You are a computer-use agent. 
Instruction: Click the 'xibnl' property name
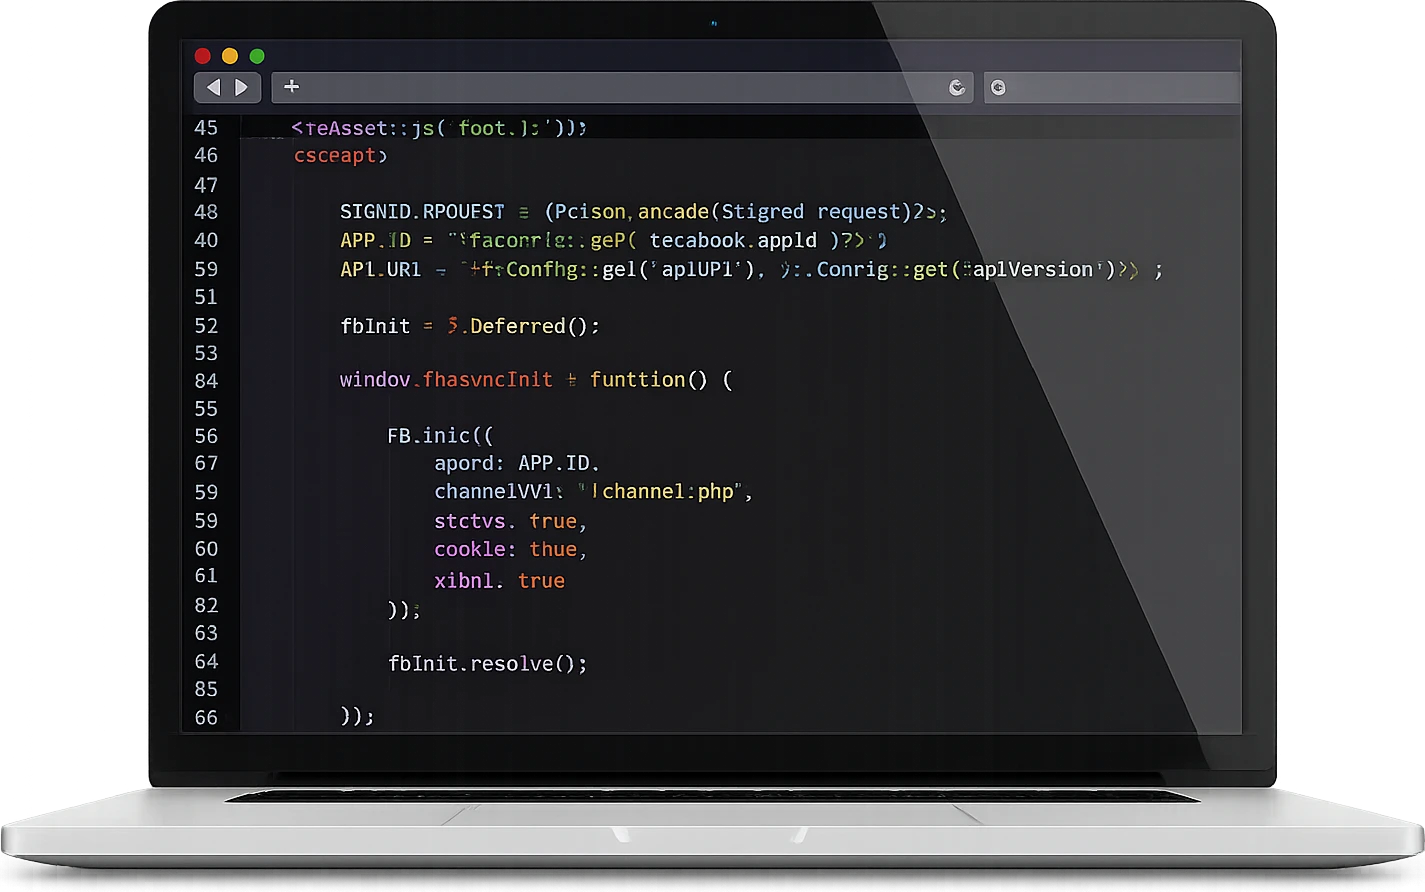pyautogui.click(x=464, y=581)
